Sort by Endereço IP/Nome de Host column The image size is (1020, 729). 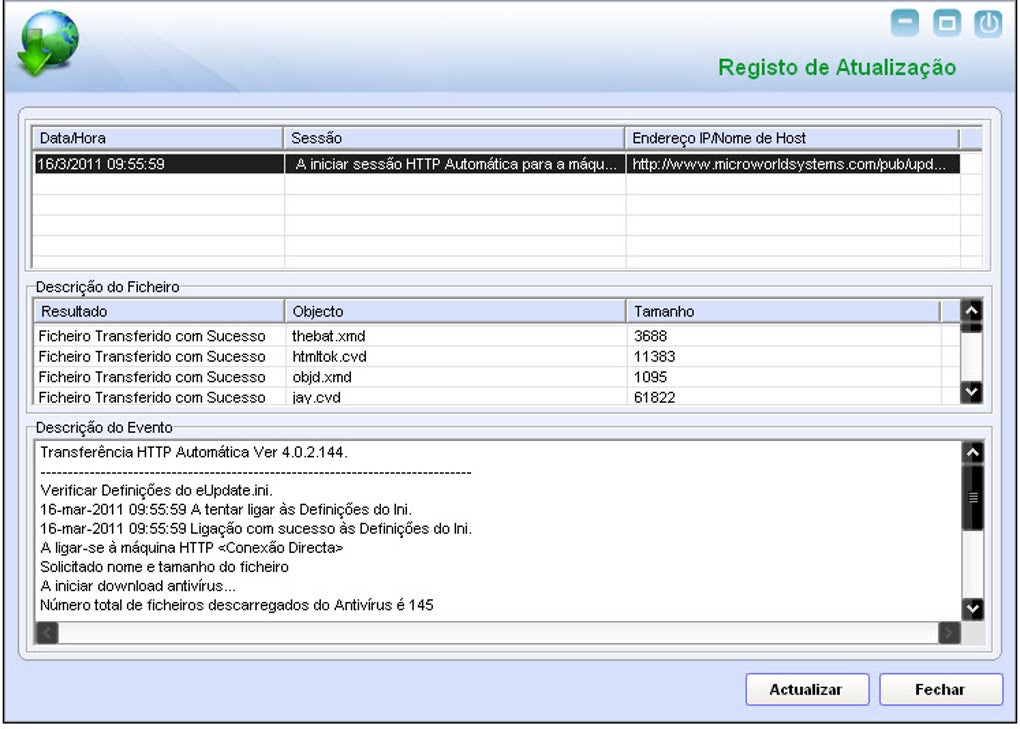tap(792, 138)
